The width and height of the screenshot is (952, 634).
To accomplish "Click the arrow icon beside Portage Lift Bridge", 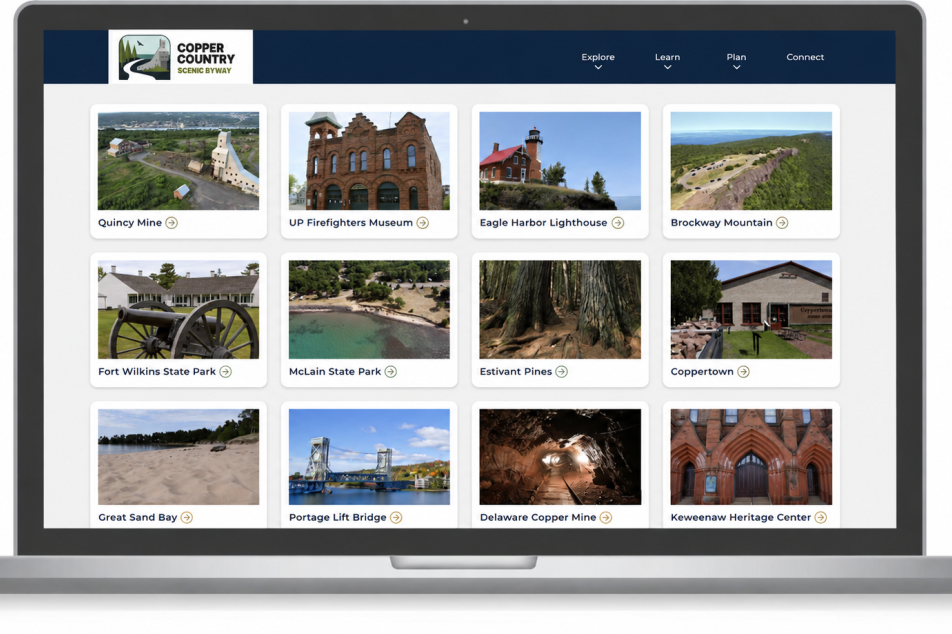I will pyautogui.click(x=396, y=517).
